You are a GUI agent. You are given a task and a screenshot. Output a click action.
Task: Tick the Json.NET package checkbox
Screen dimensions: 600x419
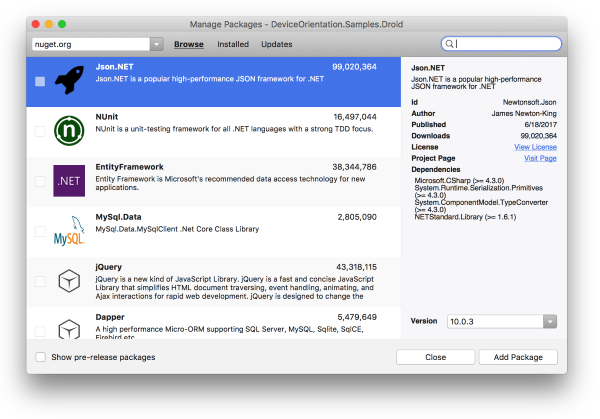tap(40, 82)
